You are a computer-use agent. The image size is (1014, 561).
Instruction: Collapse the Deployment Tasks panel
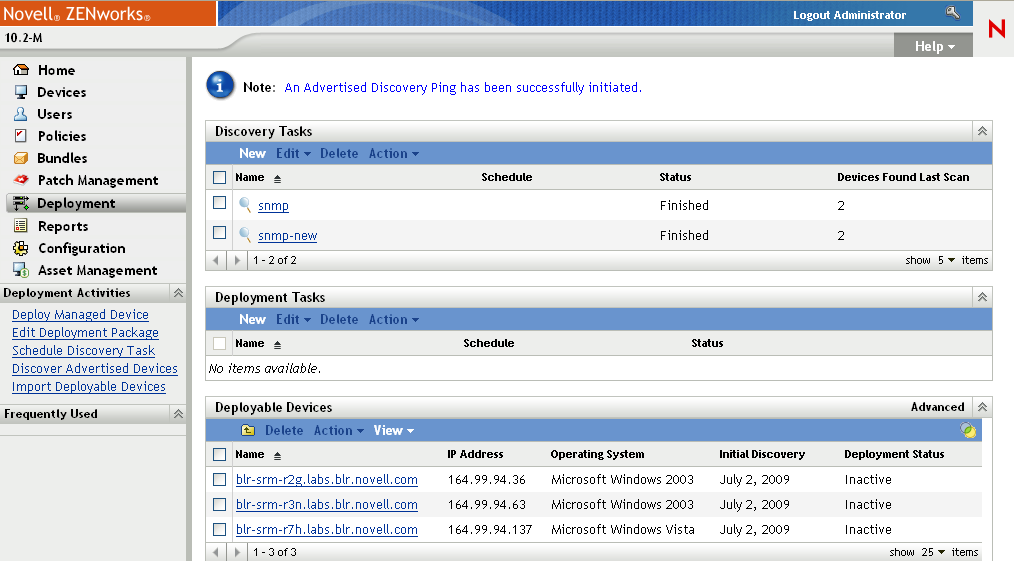[x=982, y=297]
